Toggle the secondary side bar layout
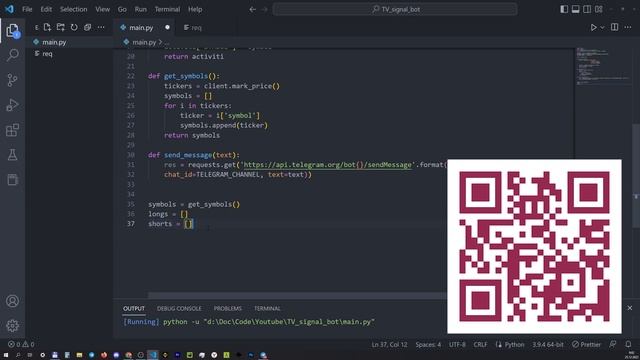 click(587, 9)
